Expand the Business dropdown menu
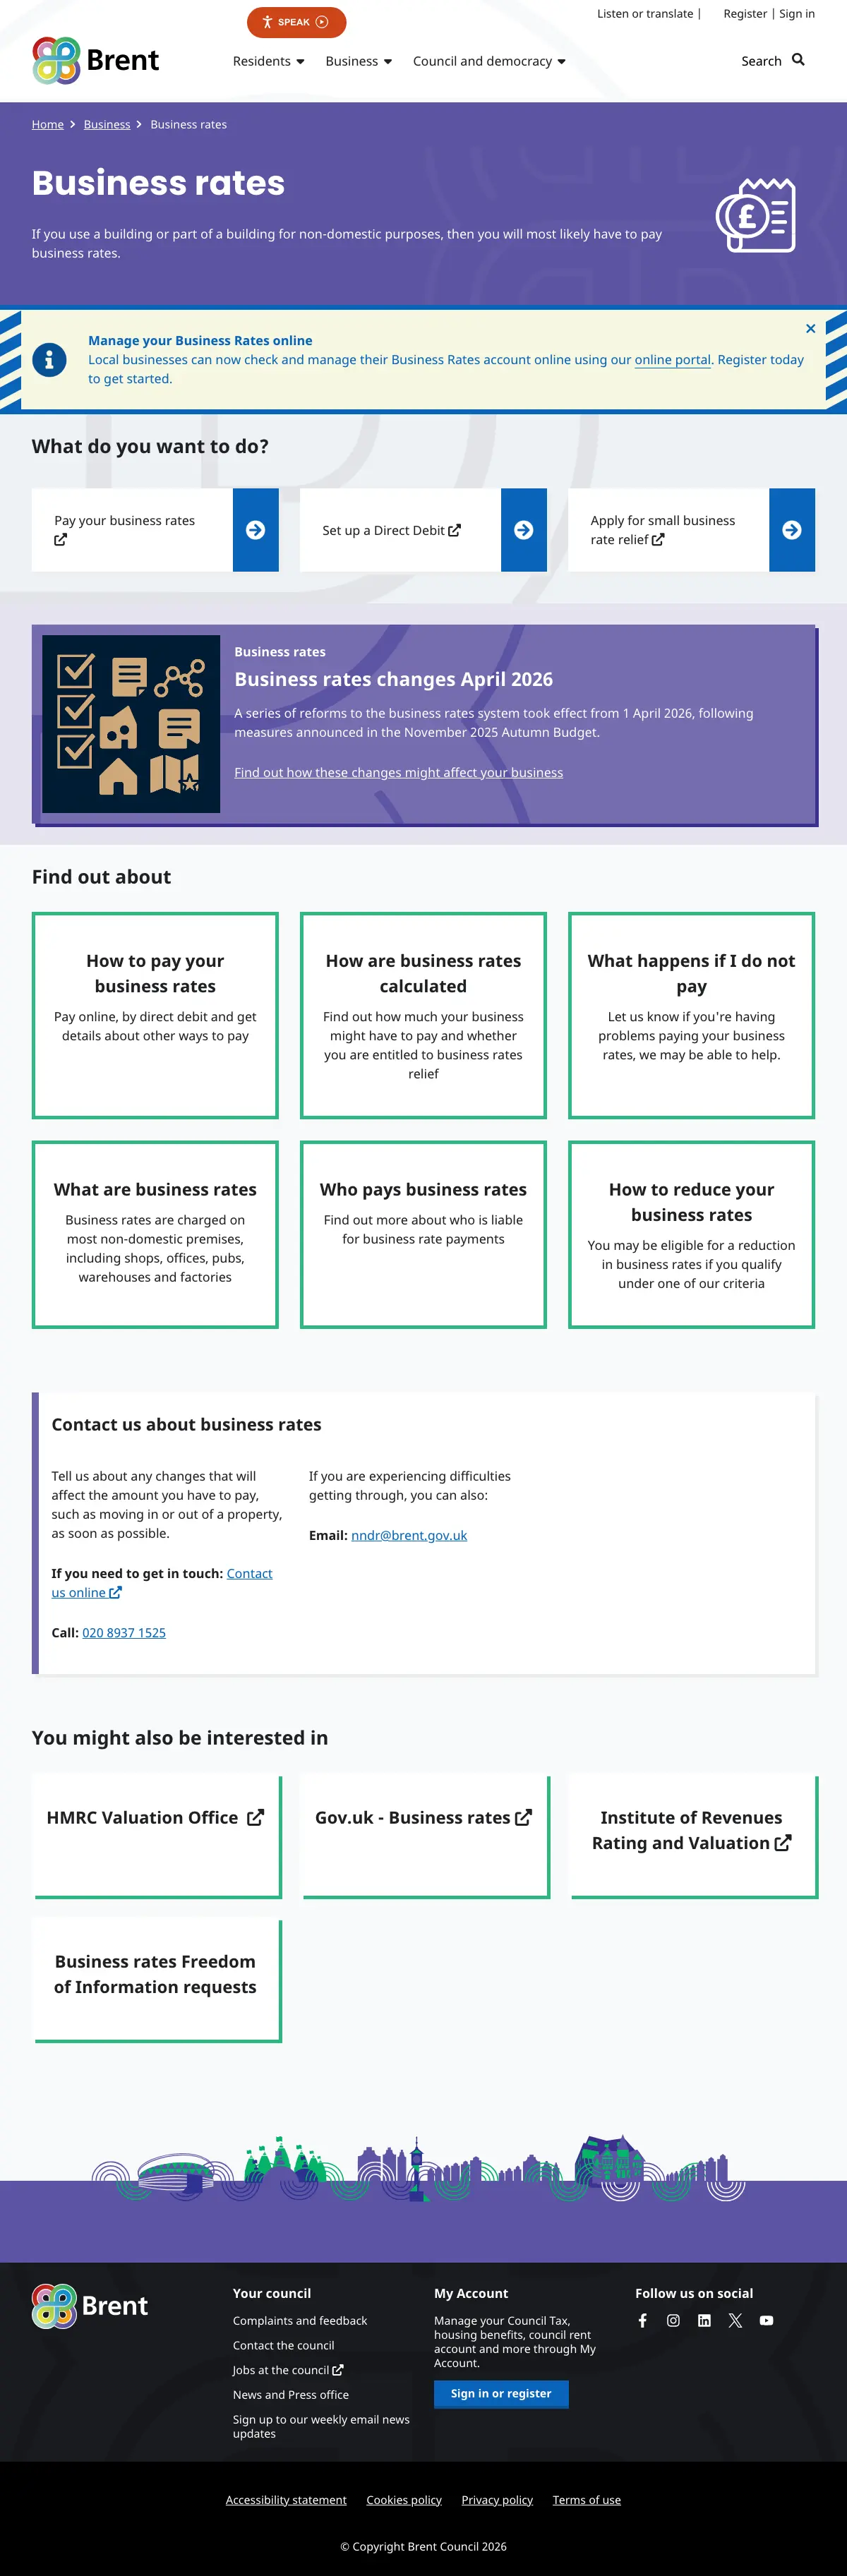The height and width of the screenshot is (2576, 847). tap(358, 61)
